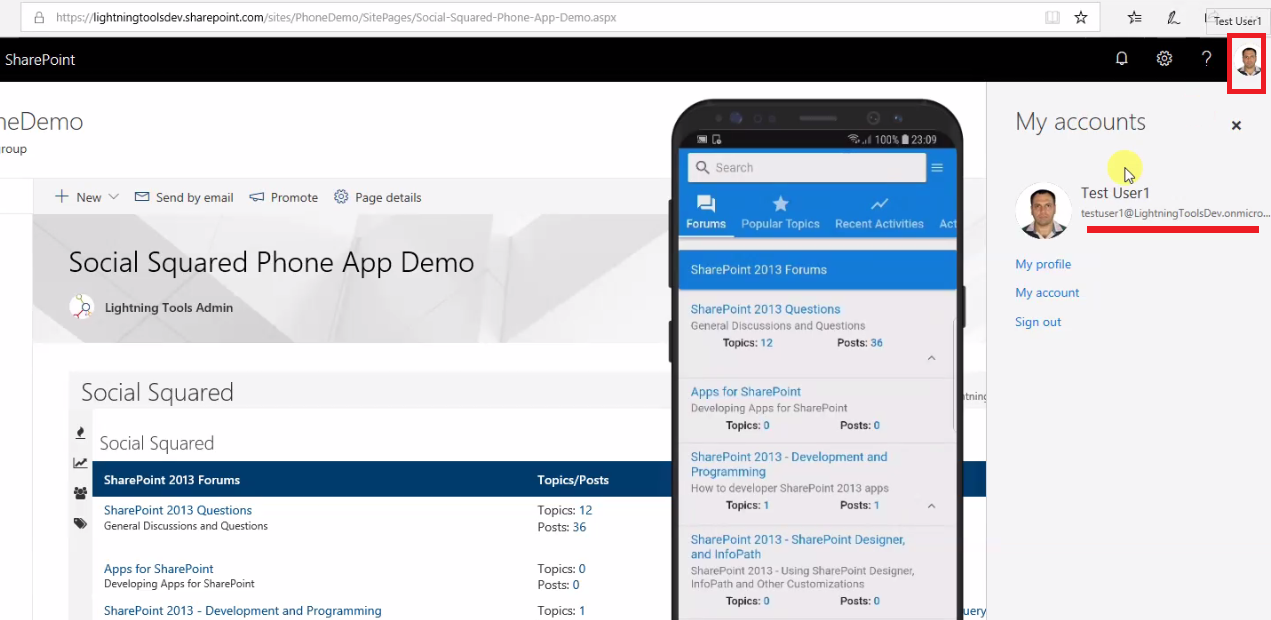Open My account link

tap(1047, 293)
